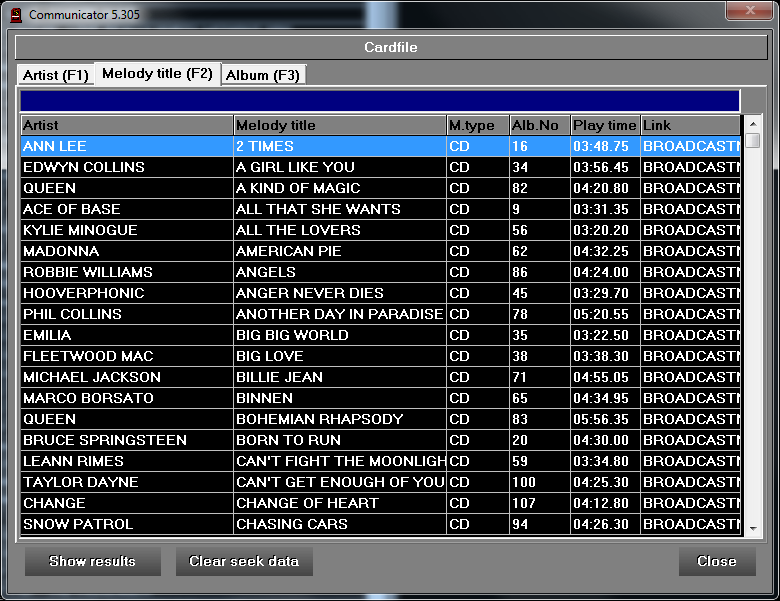Screen dimensions: 780x601
Task: Select the LEANN RIMES row
Action: (381, 461)
